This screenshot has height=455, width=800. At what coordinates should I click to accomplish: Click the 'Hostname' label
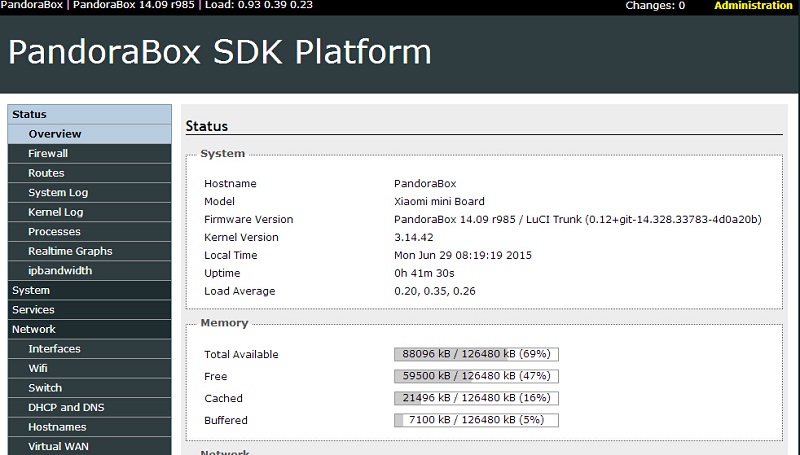[x=230, y=184]
